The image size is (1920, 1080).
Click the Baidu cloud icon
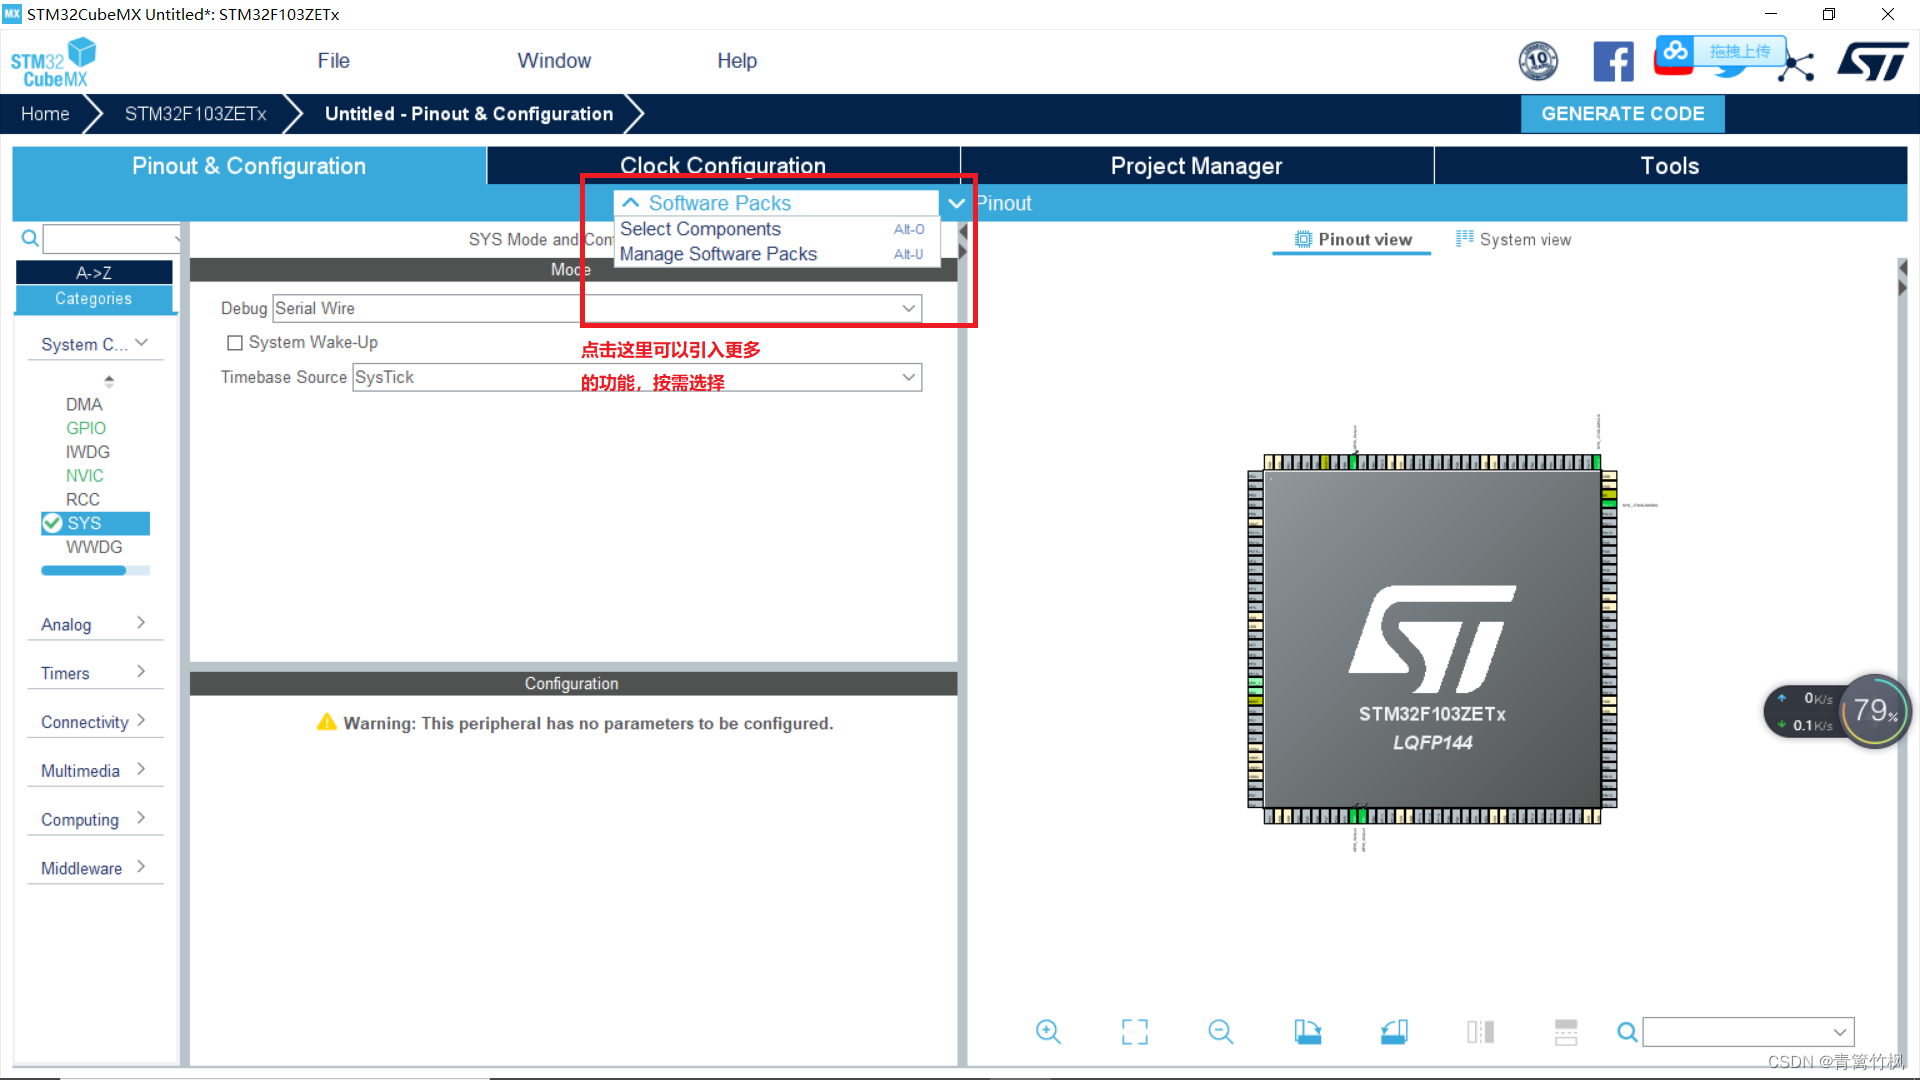tap(1675, 52)
